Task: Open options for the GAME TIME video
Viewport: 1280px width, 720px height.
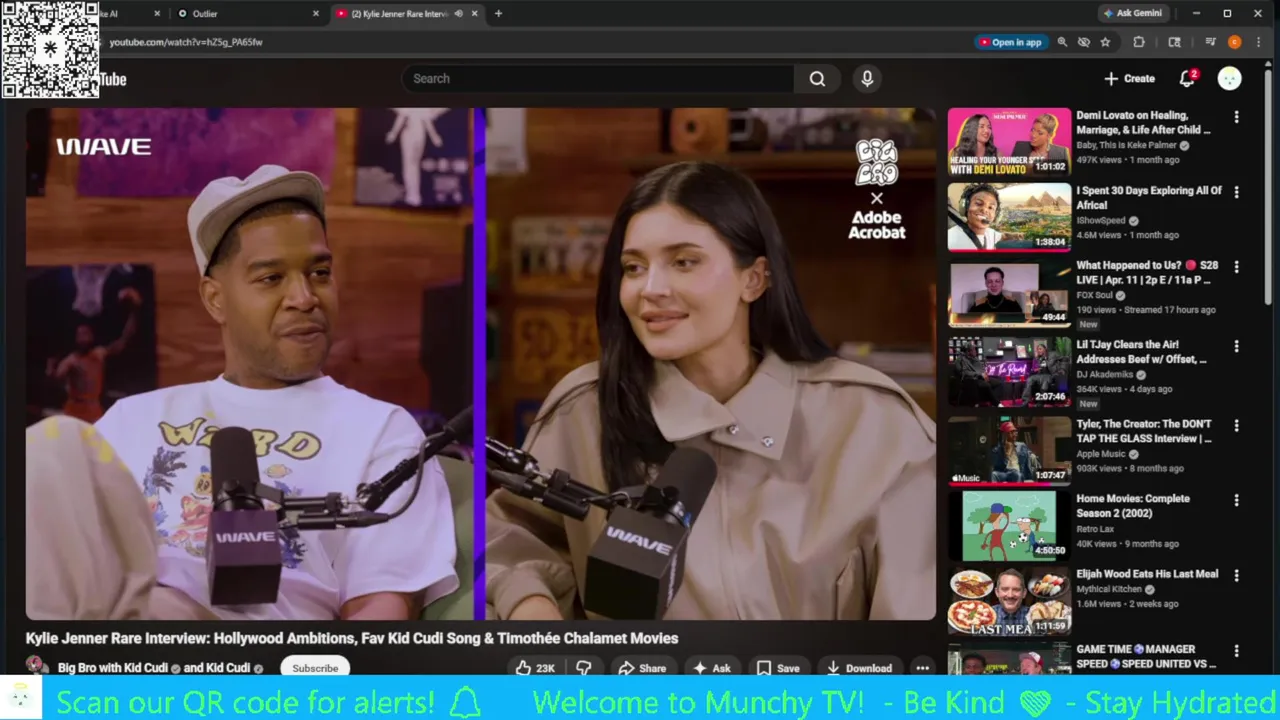Action: [1236, 651]
